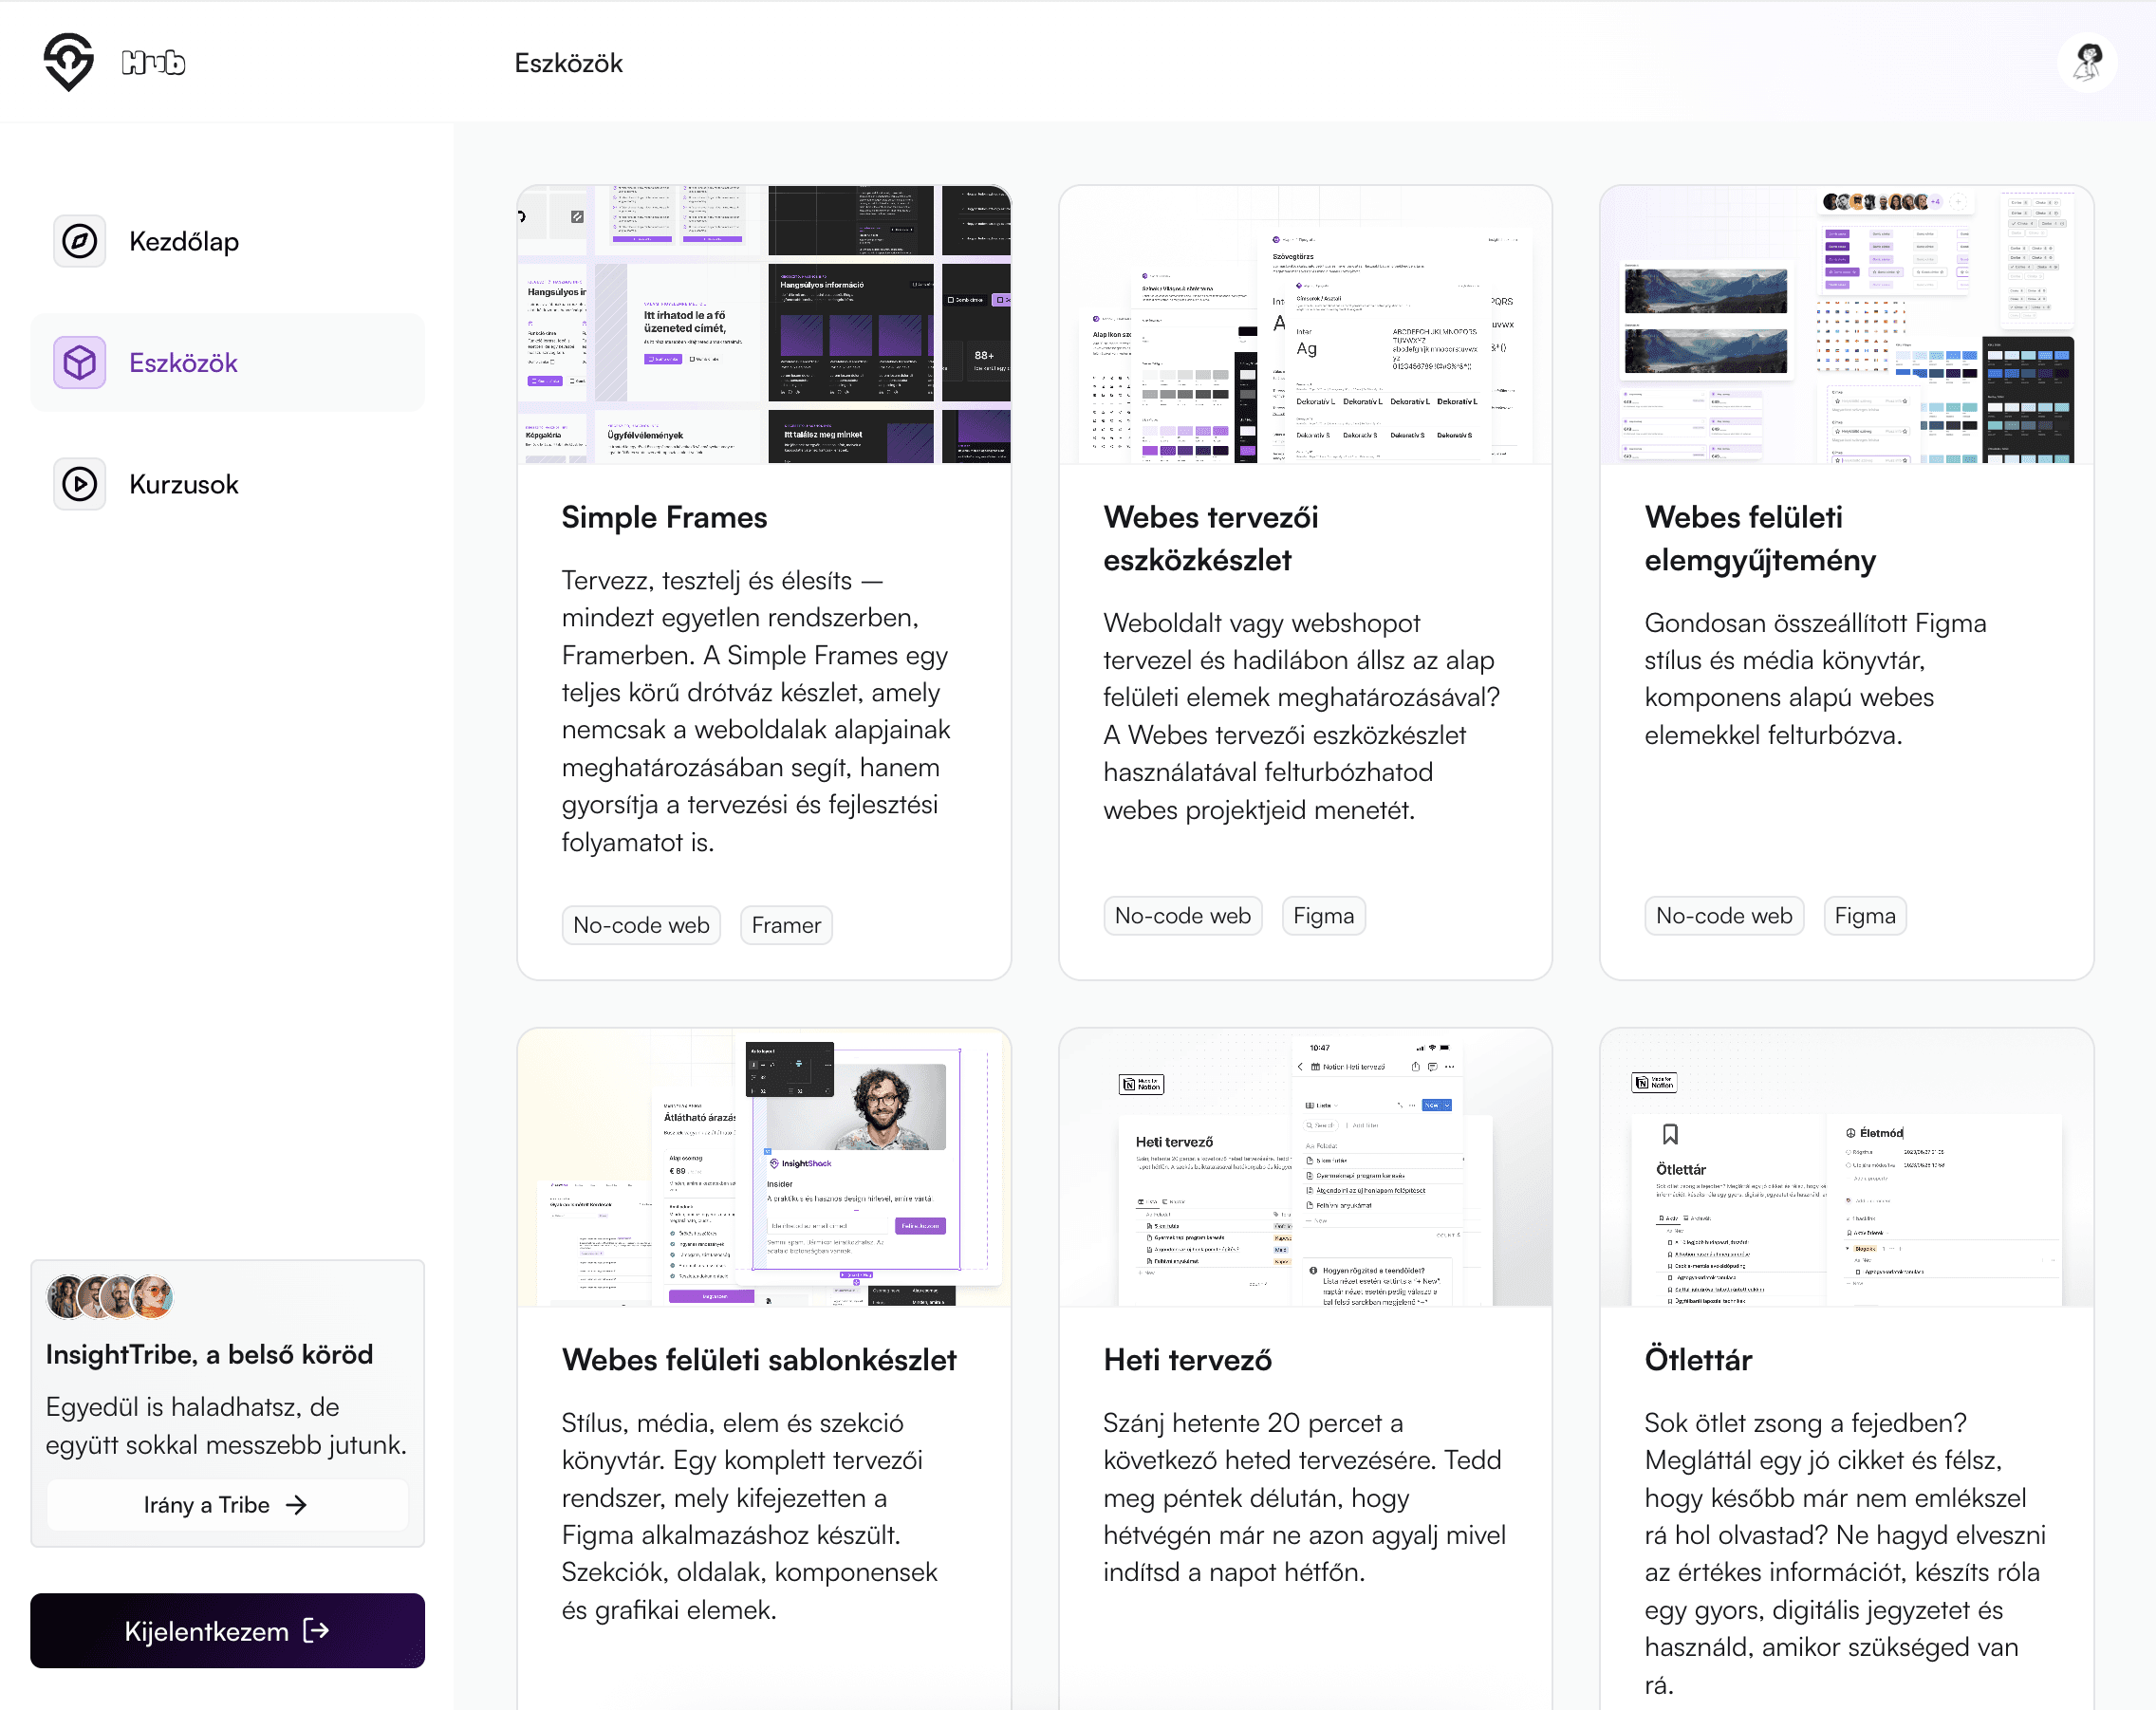
Task: Click the arrow icon in Irány a Tribe
Action: pyautogui.click(x=296, y=1505)
